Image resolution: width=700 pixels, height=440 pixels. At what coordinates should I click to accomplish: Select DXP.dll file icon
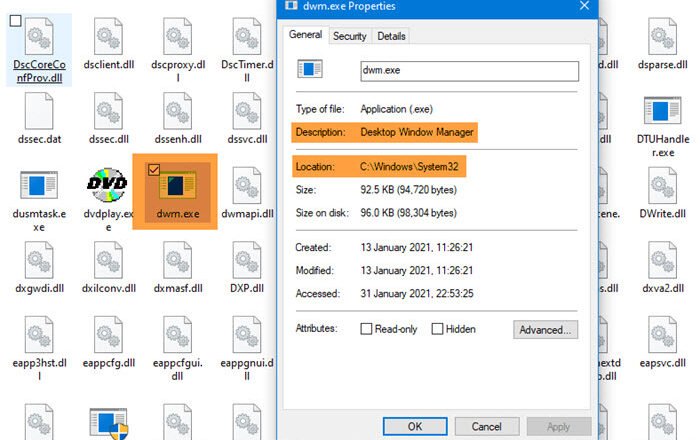(247, 260)
